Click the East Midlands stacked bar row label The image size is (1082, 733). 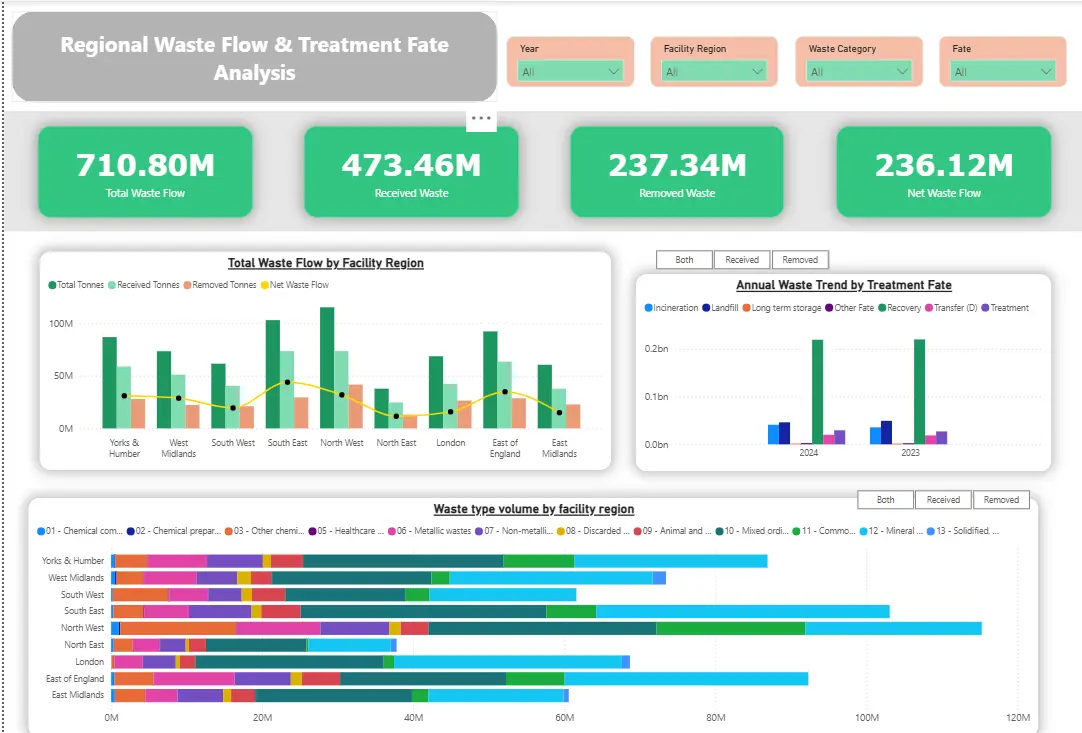click(x=78, y=695)
